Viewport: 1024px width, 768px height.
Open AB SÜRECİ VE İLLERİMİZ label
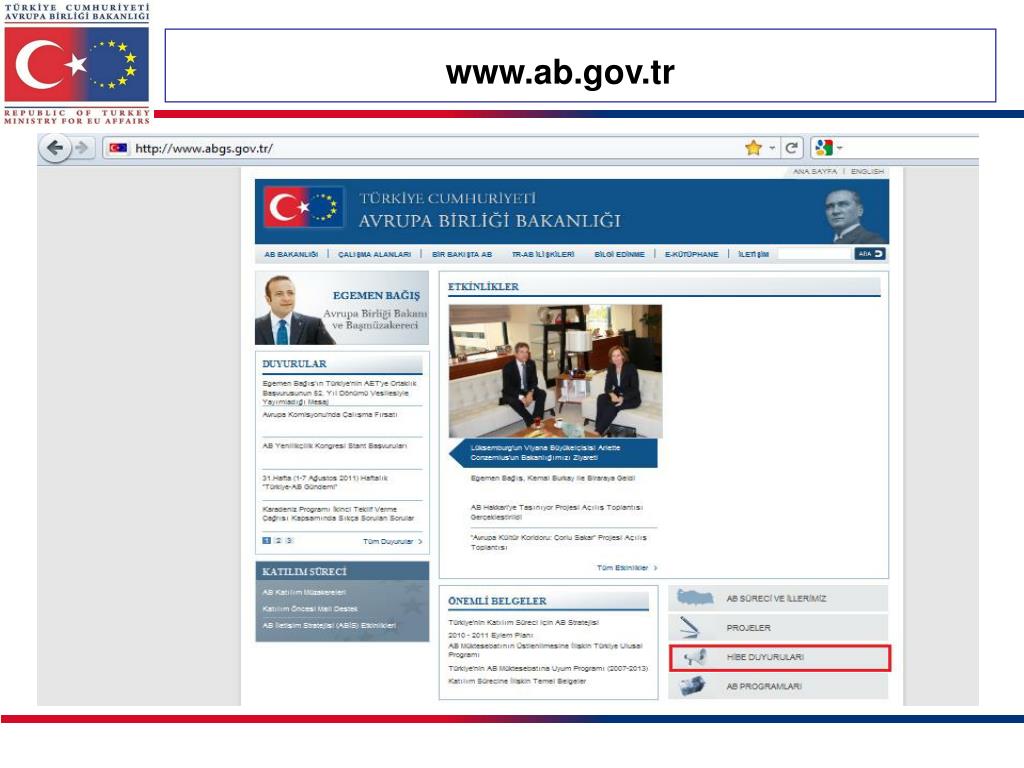pyautogui.click(x=776, y=598)
